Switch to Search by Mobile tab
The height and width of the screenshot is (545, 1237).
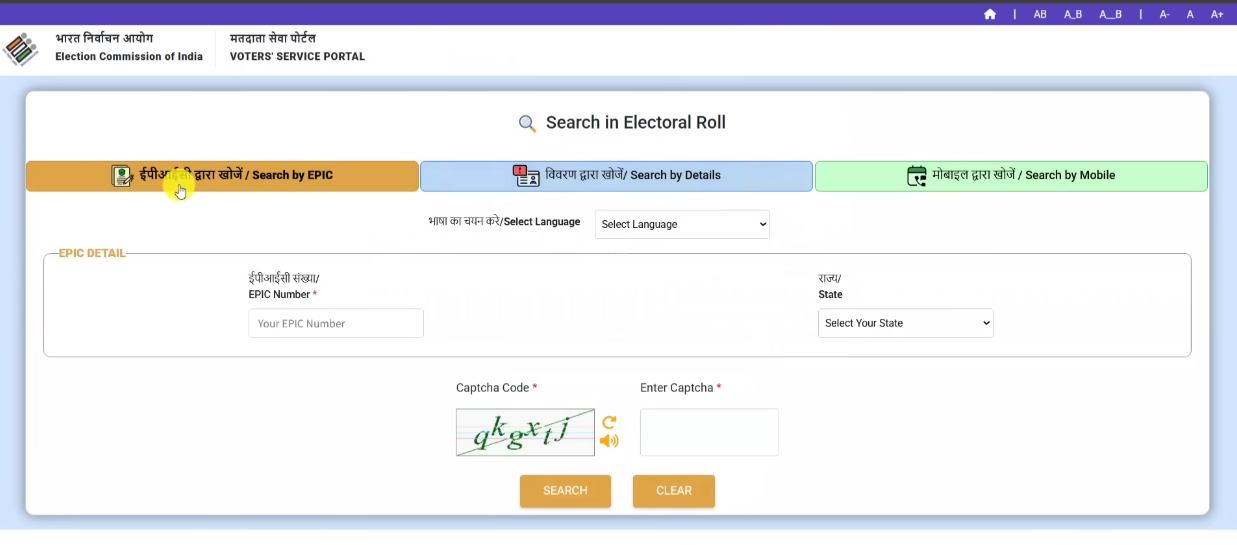(1011, 176)
